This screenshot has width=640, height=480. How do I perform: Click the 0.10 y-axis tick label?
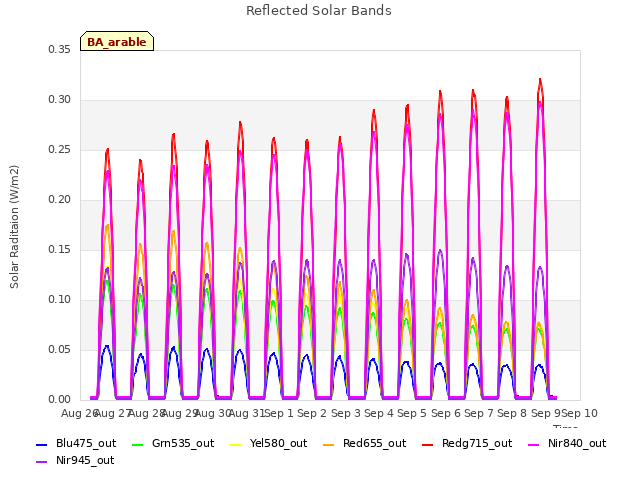click(x=60, y=300)
